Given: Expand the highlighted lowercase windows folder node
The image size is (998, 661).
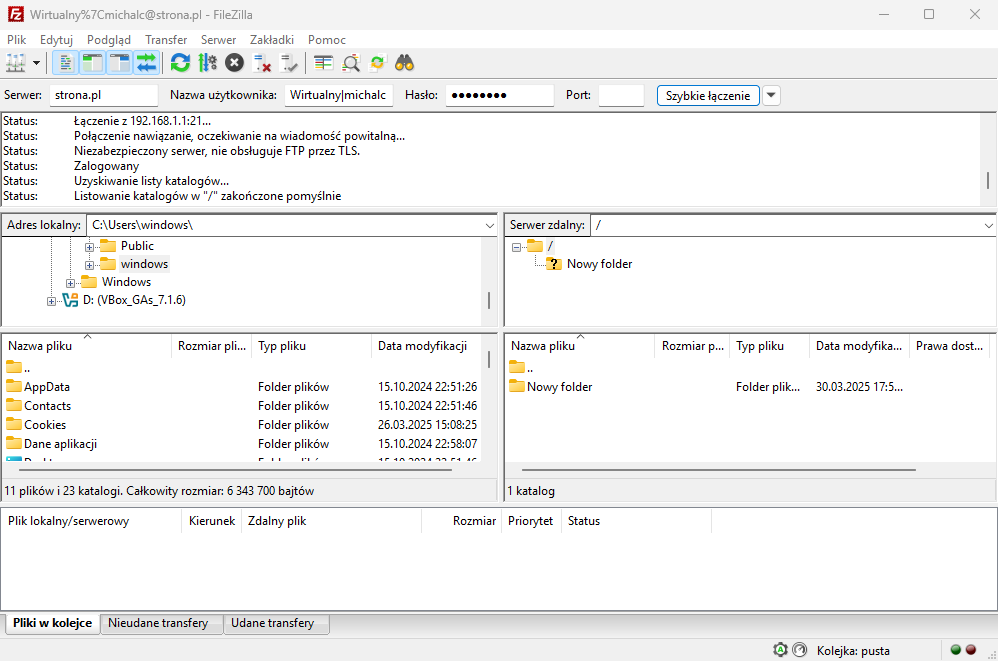Looking at the screenshot, I should pos(90,265).
